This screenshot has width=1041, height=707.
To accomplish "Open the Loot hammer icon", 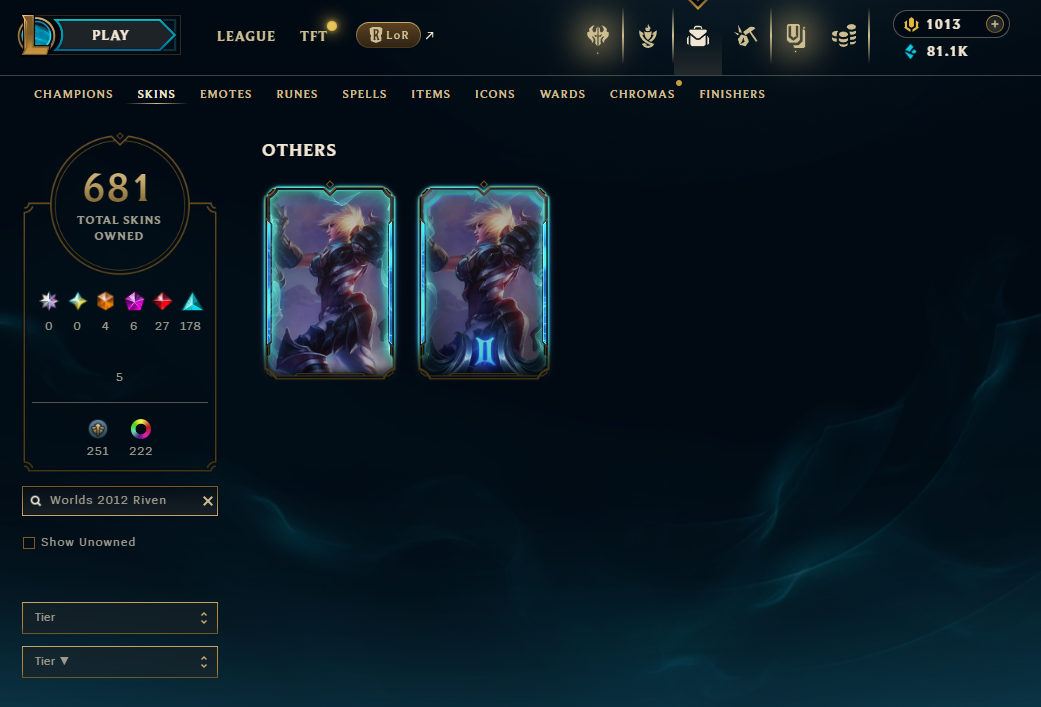I will click(746, 36).
